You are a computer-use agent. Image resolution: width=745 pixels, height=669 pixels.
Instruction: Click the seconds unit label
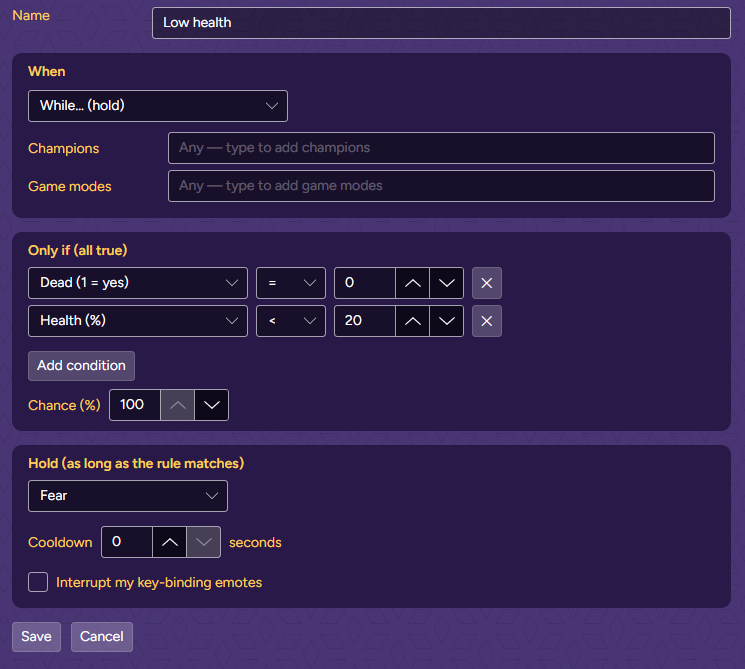pos(255,542)
